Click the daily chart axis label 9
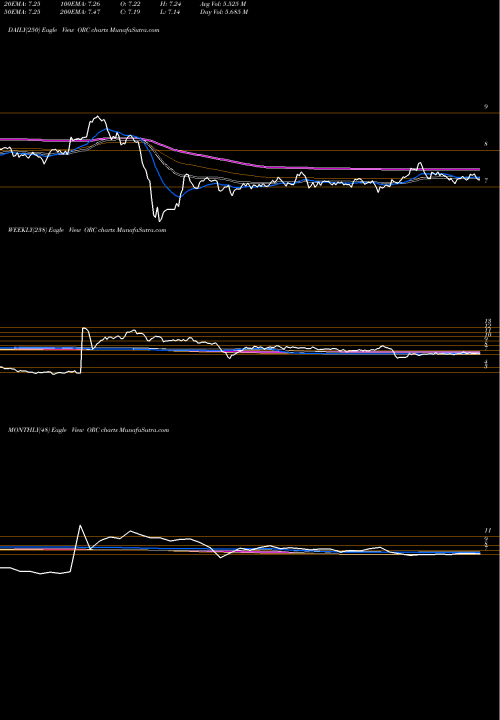This screenshot has height=720, width=500. [x=486, y=107]
